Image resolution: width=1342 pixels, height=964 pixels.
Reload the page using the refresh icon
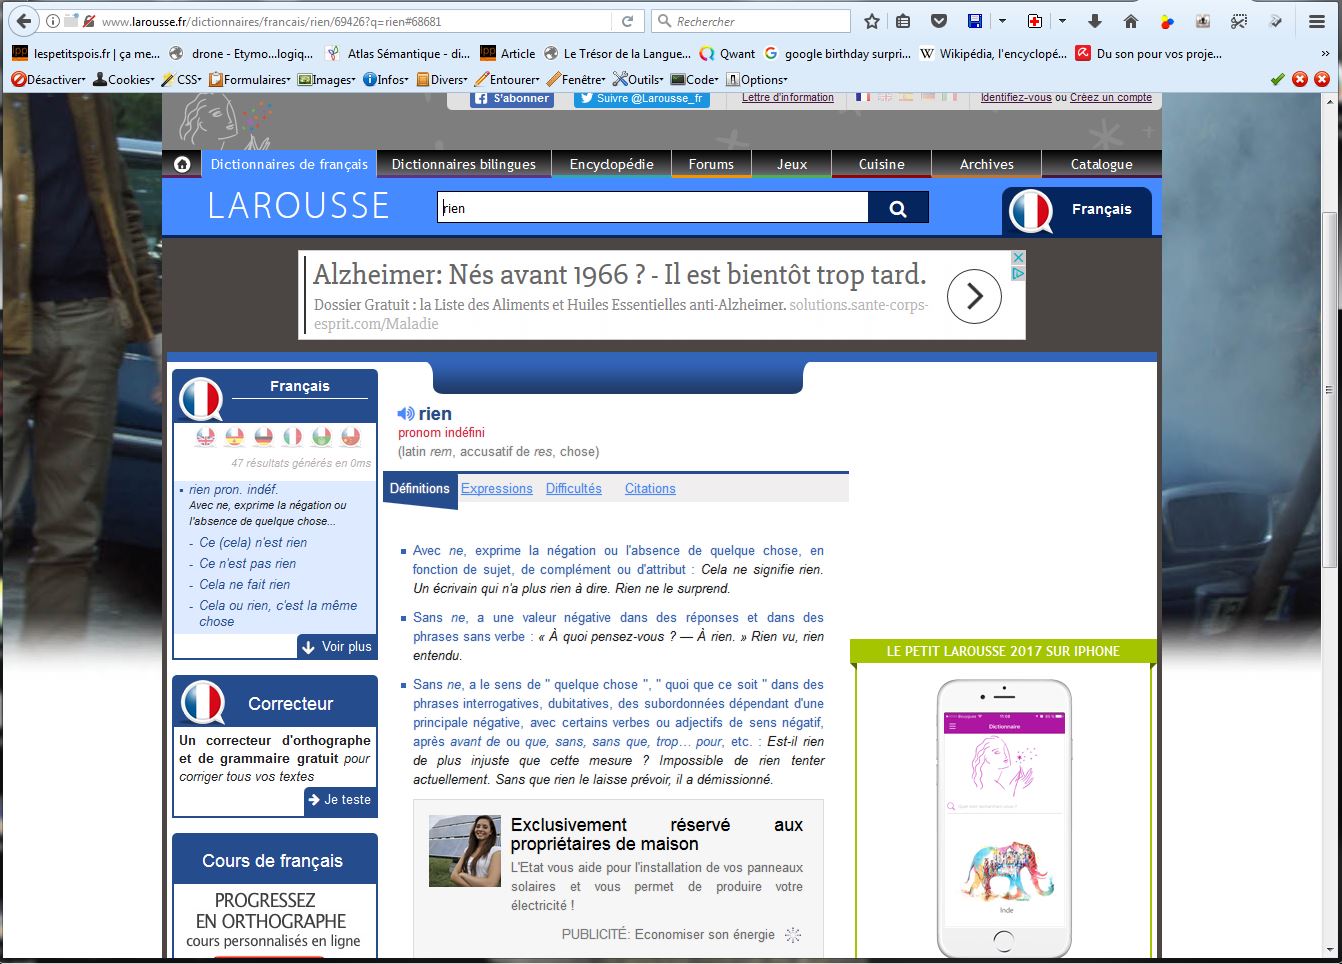[x=627, y=21]
